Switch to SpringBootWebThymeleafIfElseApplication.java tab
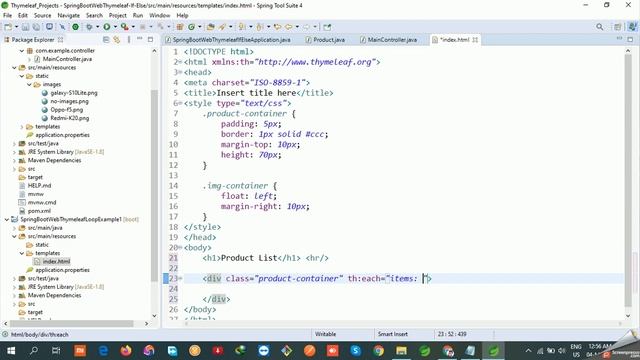The width and height of the screenshot is (640, 360). (228, 40)
